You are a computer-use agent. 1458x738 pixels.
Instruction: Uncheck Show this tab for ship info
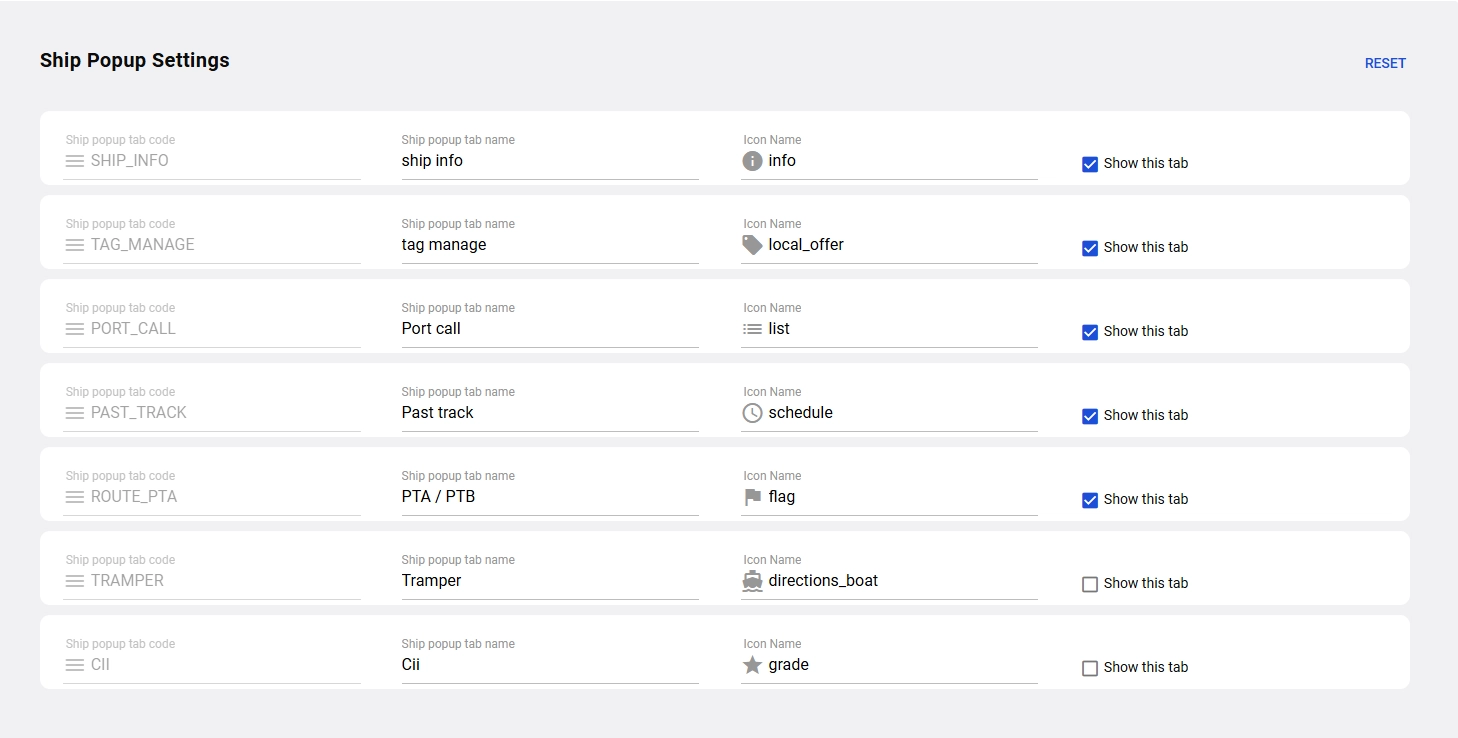(x=1090, y=164)
